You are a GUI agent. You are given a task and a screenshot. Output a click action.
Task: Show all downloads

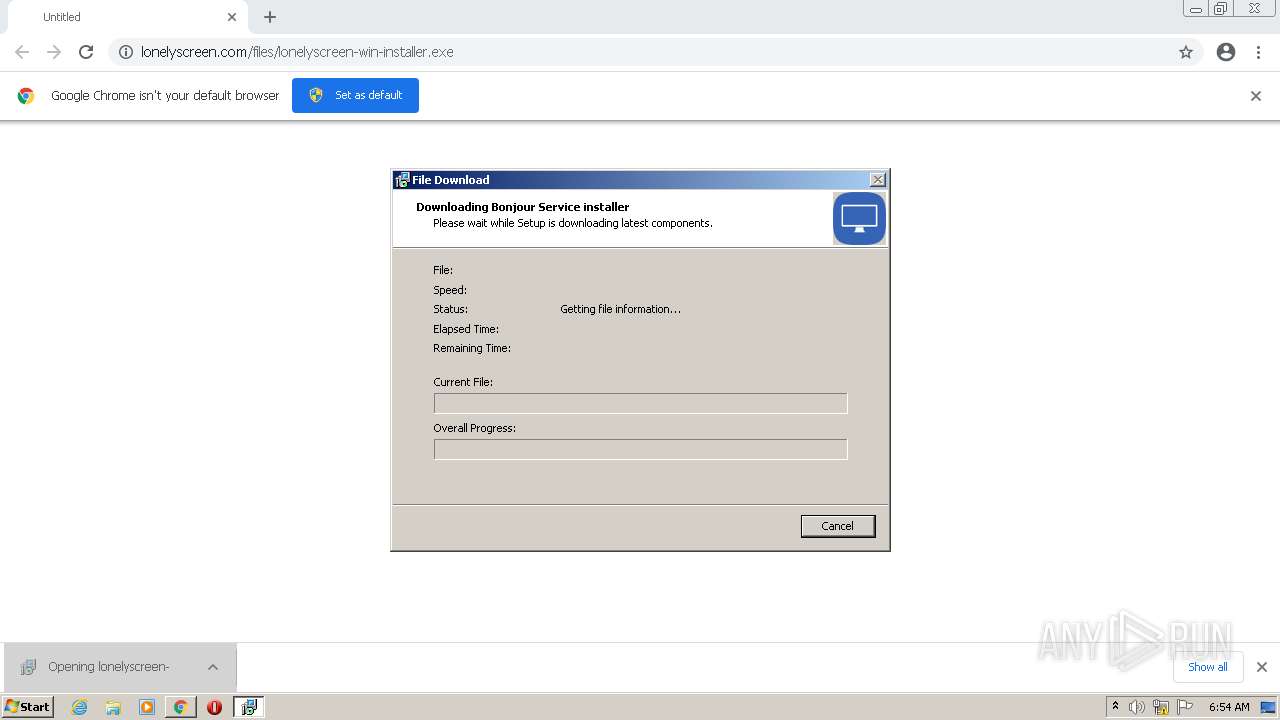point(1208,667)
